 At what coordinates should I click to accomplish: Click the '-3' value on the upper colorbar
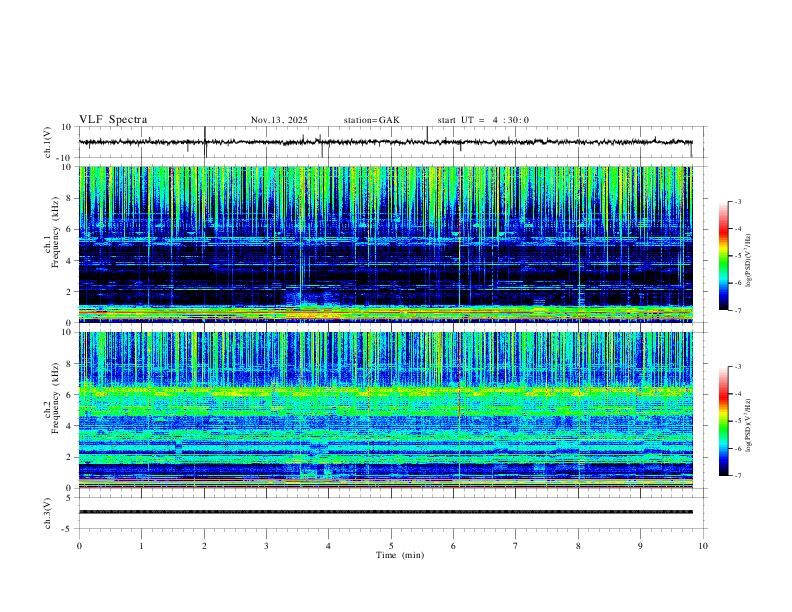(x=737, y=202)
